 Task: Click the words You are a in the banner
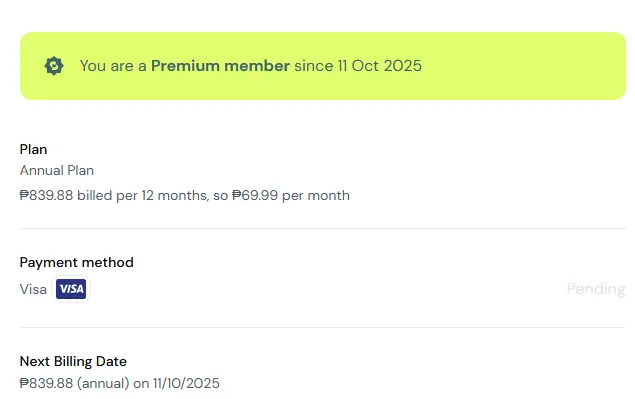click(x=113, y=66)
